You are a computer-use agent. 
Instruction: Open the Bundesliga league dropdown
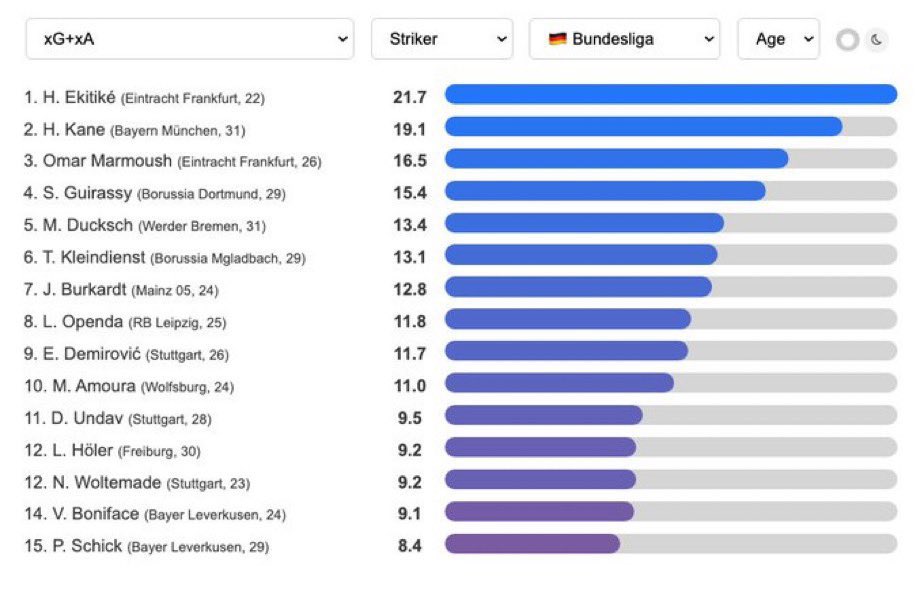[625, 39]
